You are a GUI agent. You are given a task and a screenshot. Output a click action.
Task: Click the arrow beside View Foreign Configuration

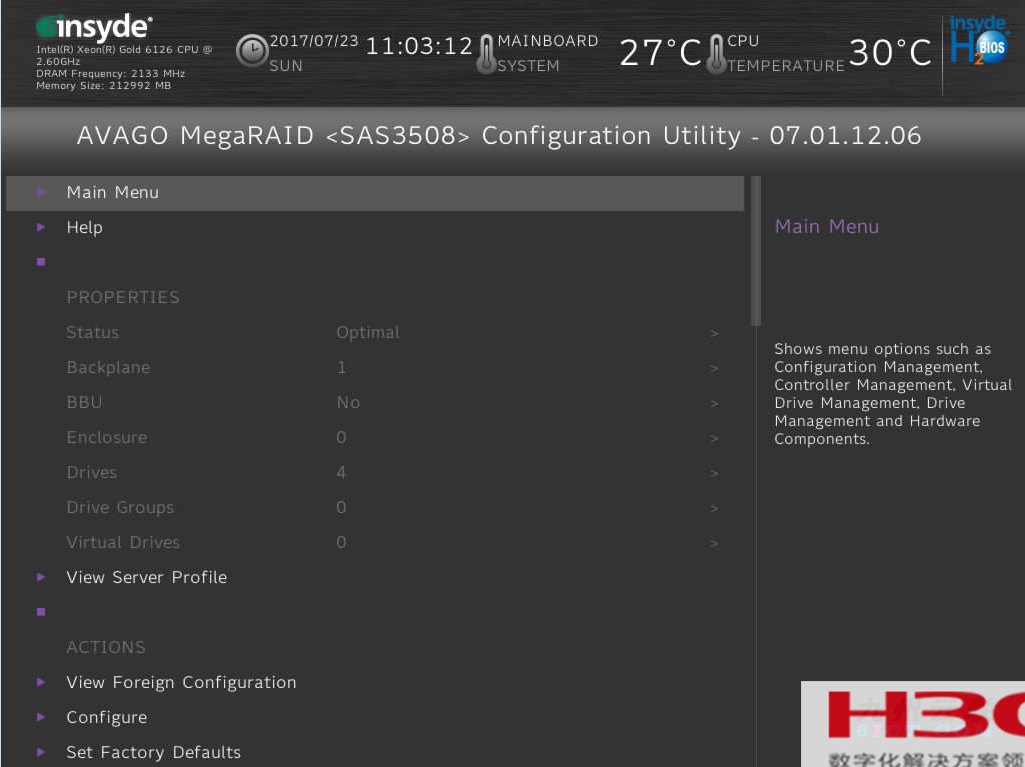[41, 682]
